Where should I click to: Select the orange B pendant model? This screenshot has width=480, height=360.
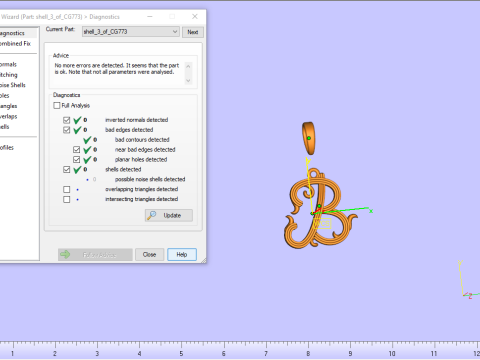click(320, 208)
